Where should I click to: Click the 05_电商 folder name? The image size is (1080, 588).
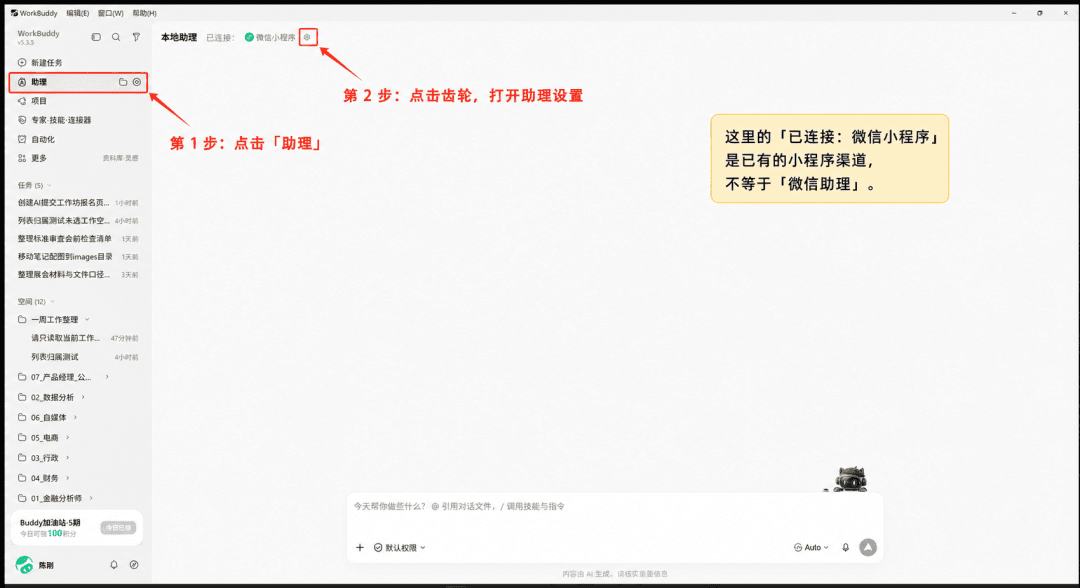(x=45, y=437)
